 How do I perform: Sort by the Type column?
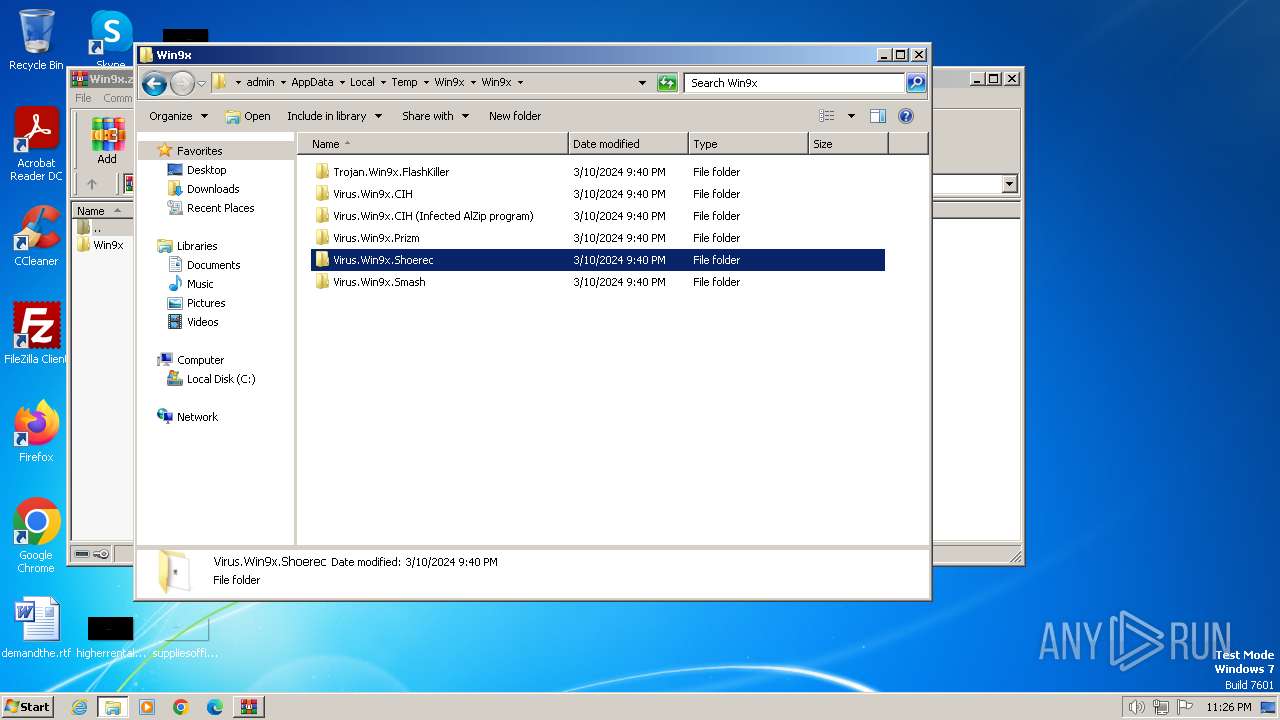point(748,144)
